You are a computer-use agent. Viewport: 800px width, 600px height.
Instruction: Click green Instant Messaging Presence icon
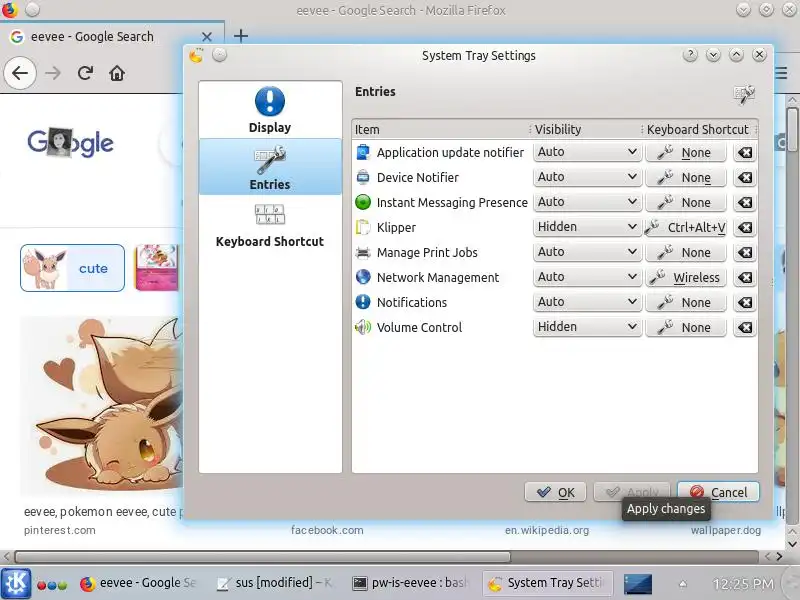[x=363, y=202]
